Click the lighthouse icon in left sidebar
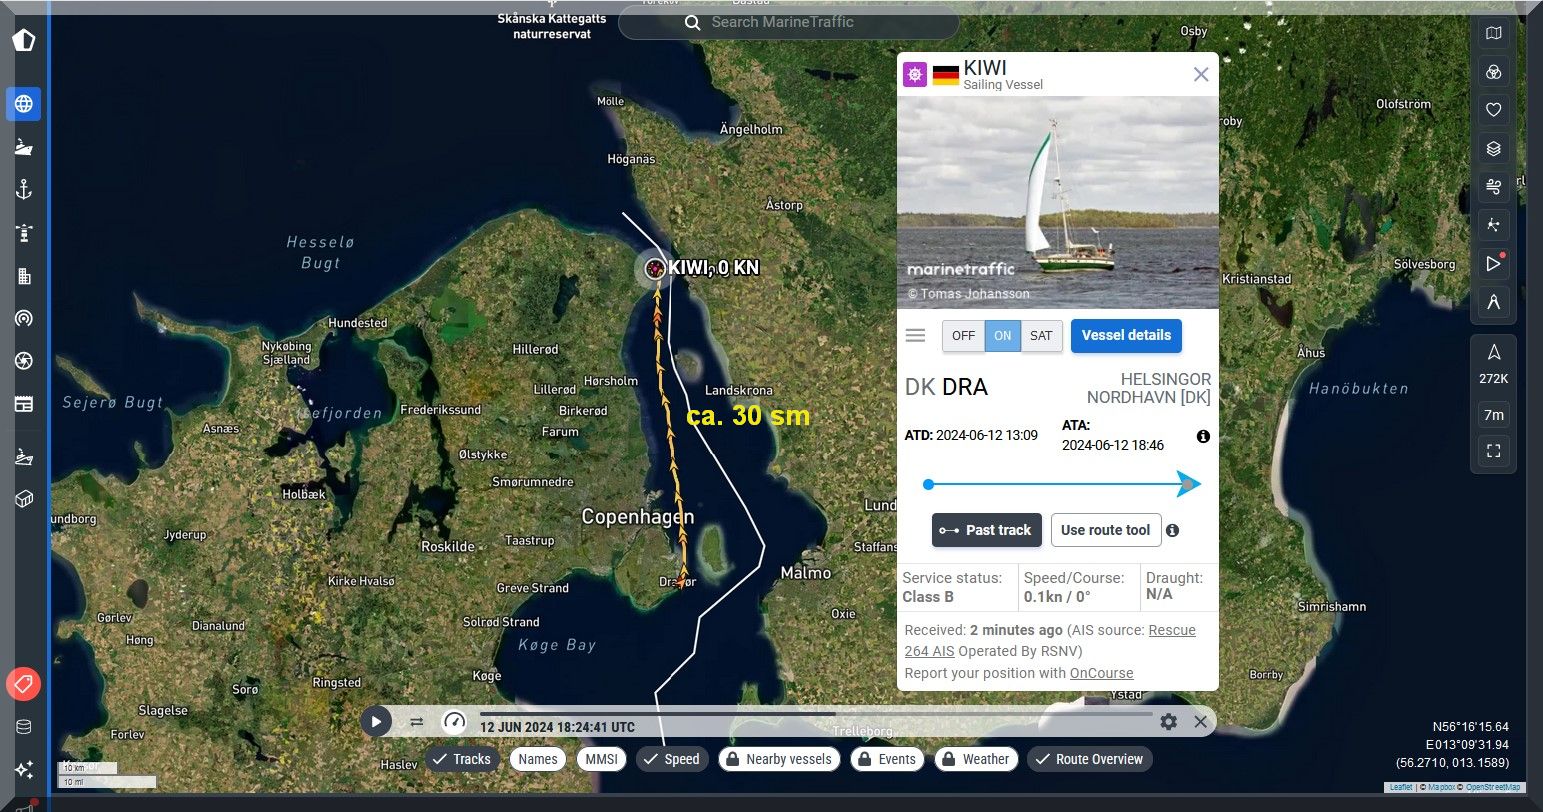Screen dimensions: 1543x812 24,233
